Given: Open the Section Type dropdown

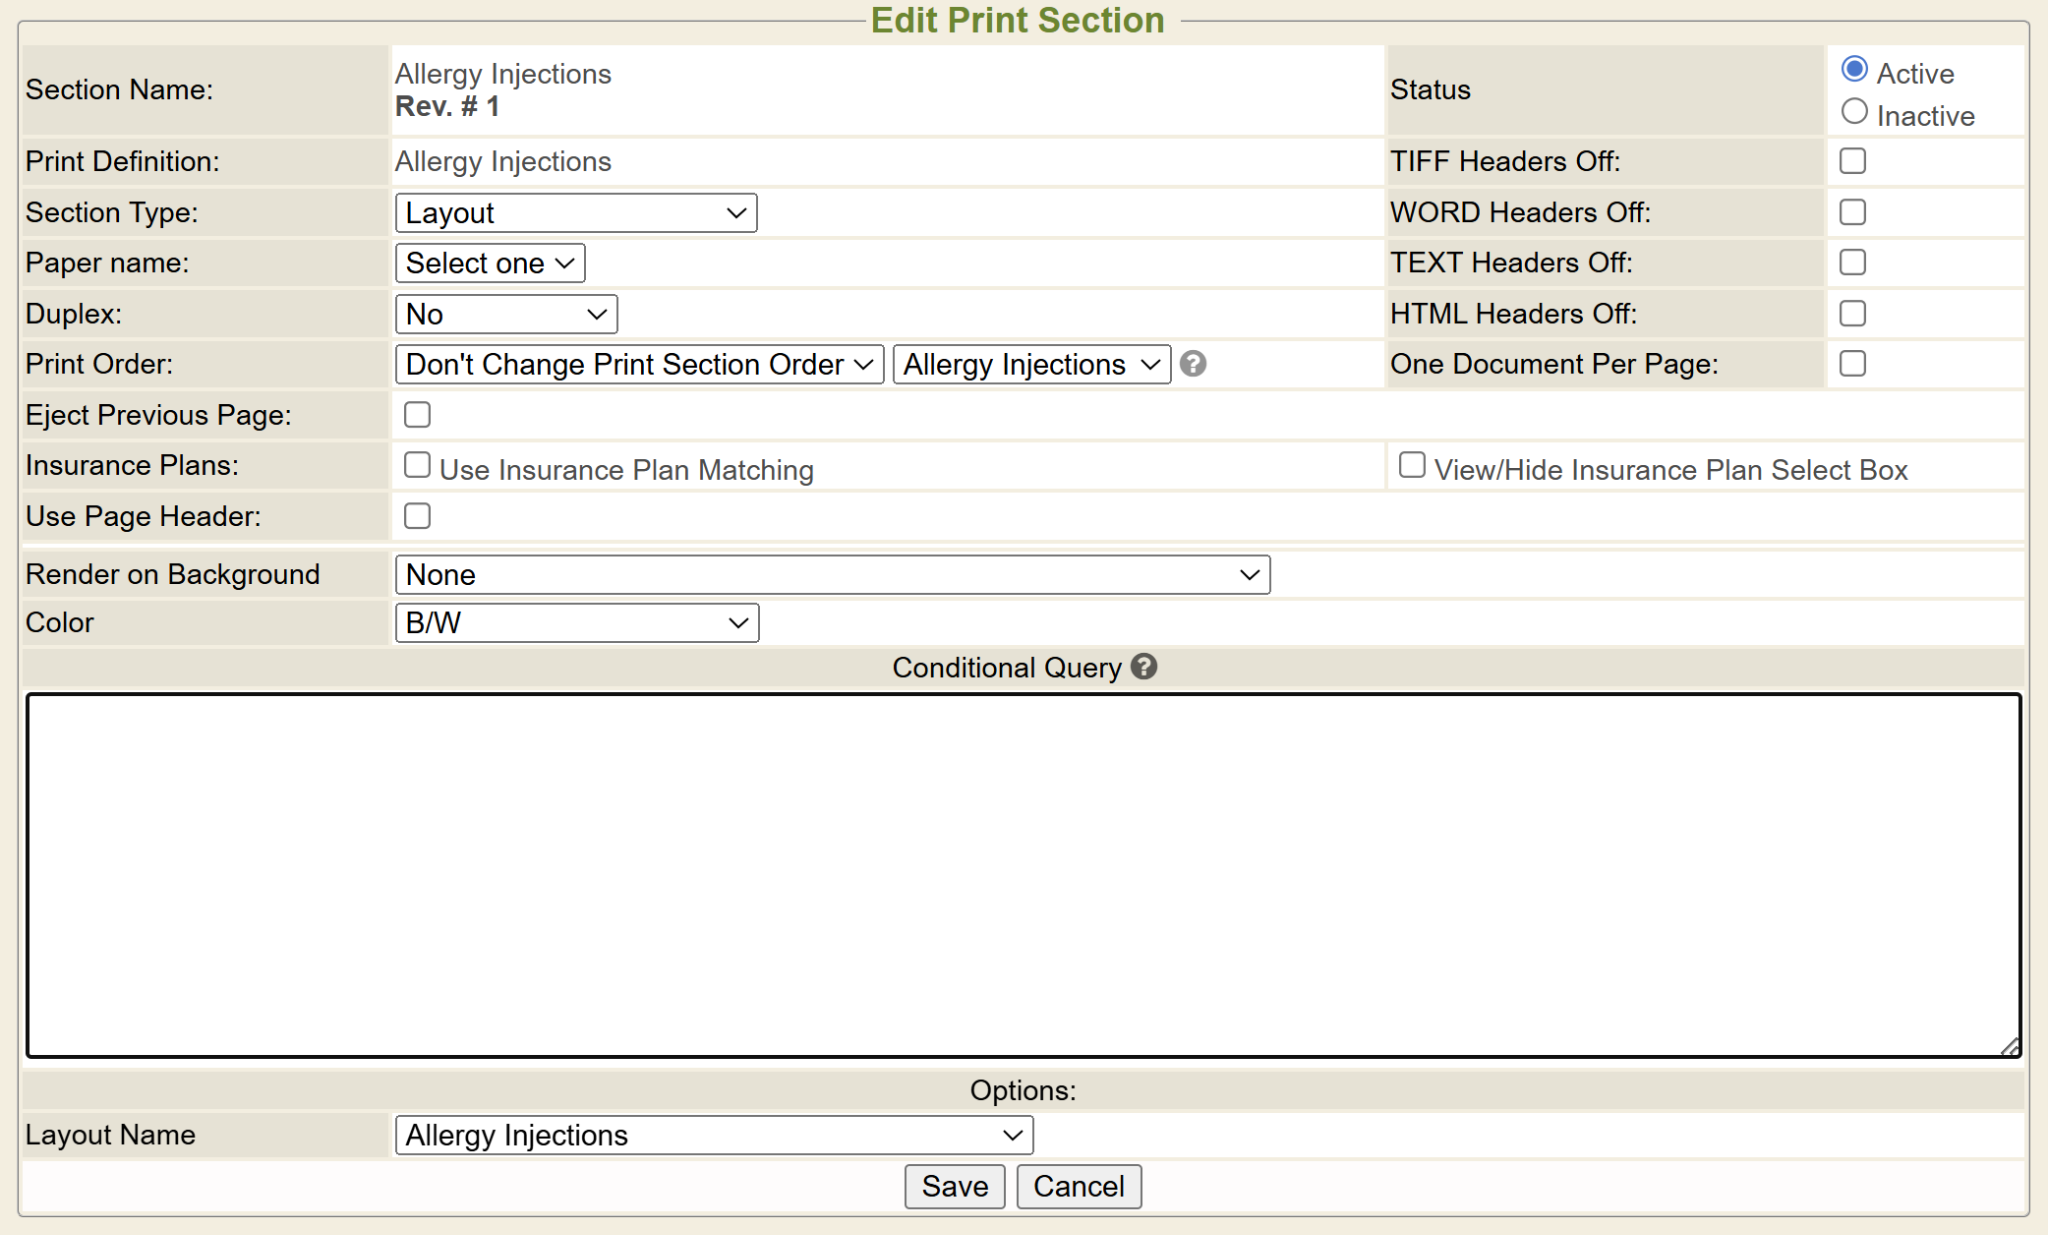Looking at the screenshot, I should [x=576, y=213].
